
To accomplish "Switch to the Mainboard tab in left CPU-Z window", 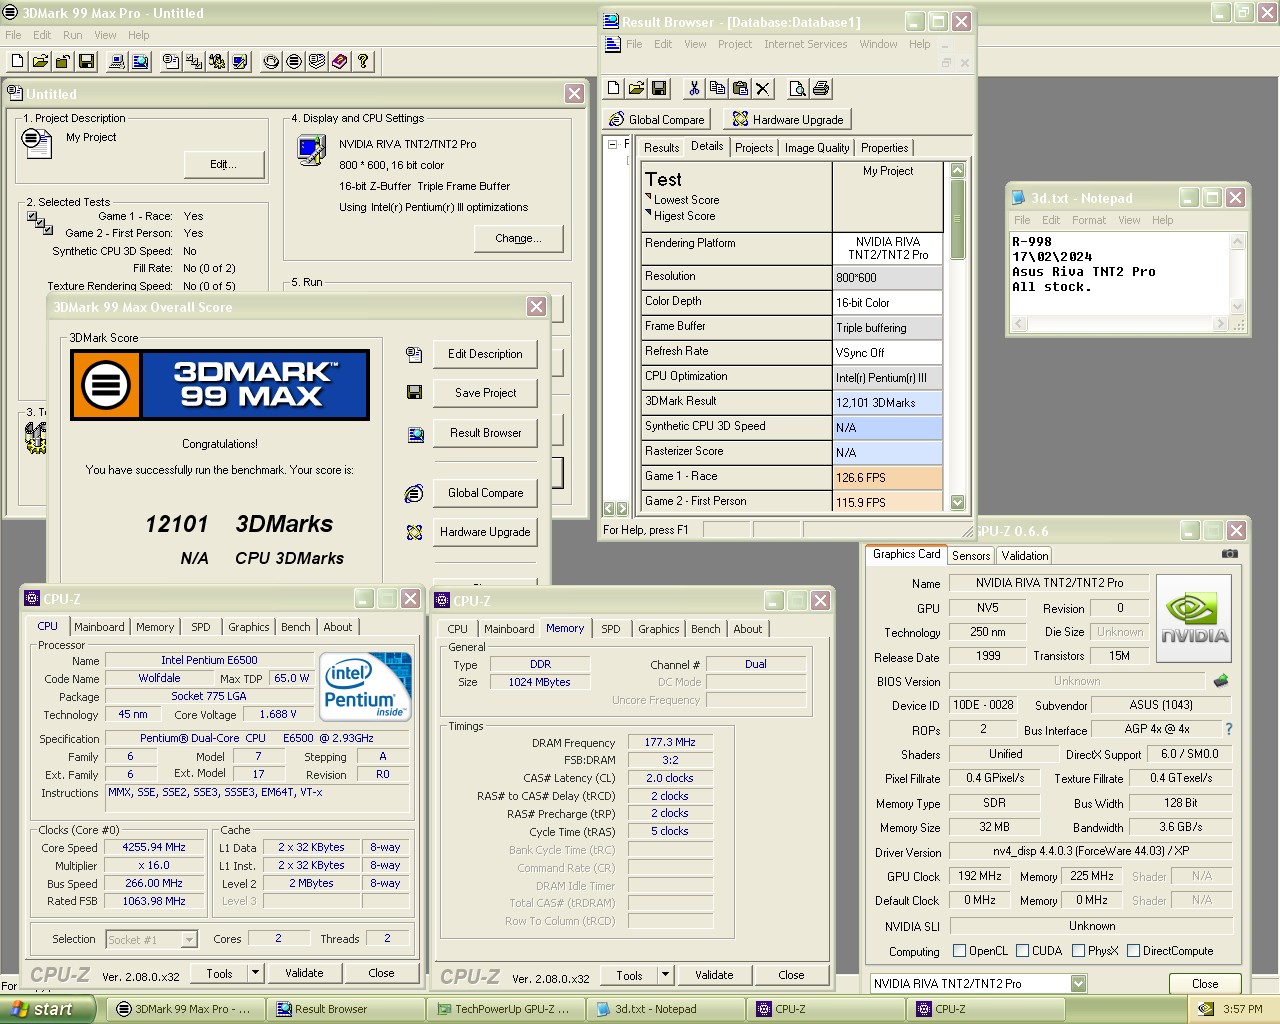I will (x=99, y=627).
